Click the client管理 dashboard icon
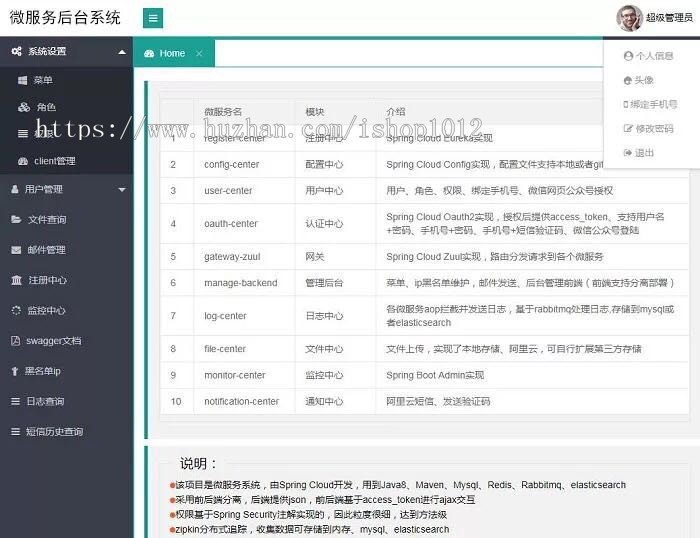 point(23,161)
